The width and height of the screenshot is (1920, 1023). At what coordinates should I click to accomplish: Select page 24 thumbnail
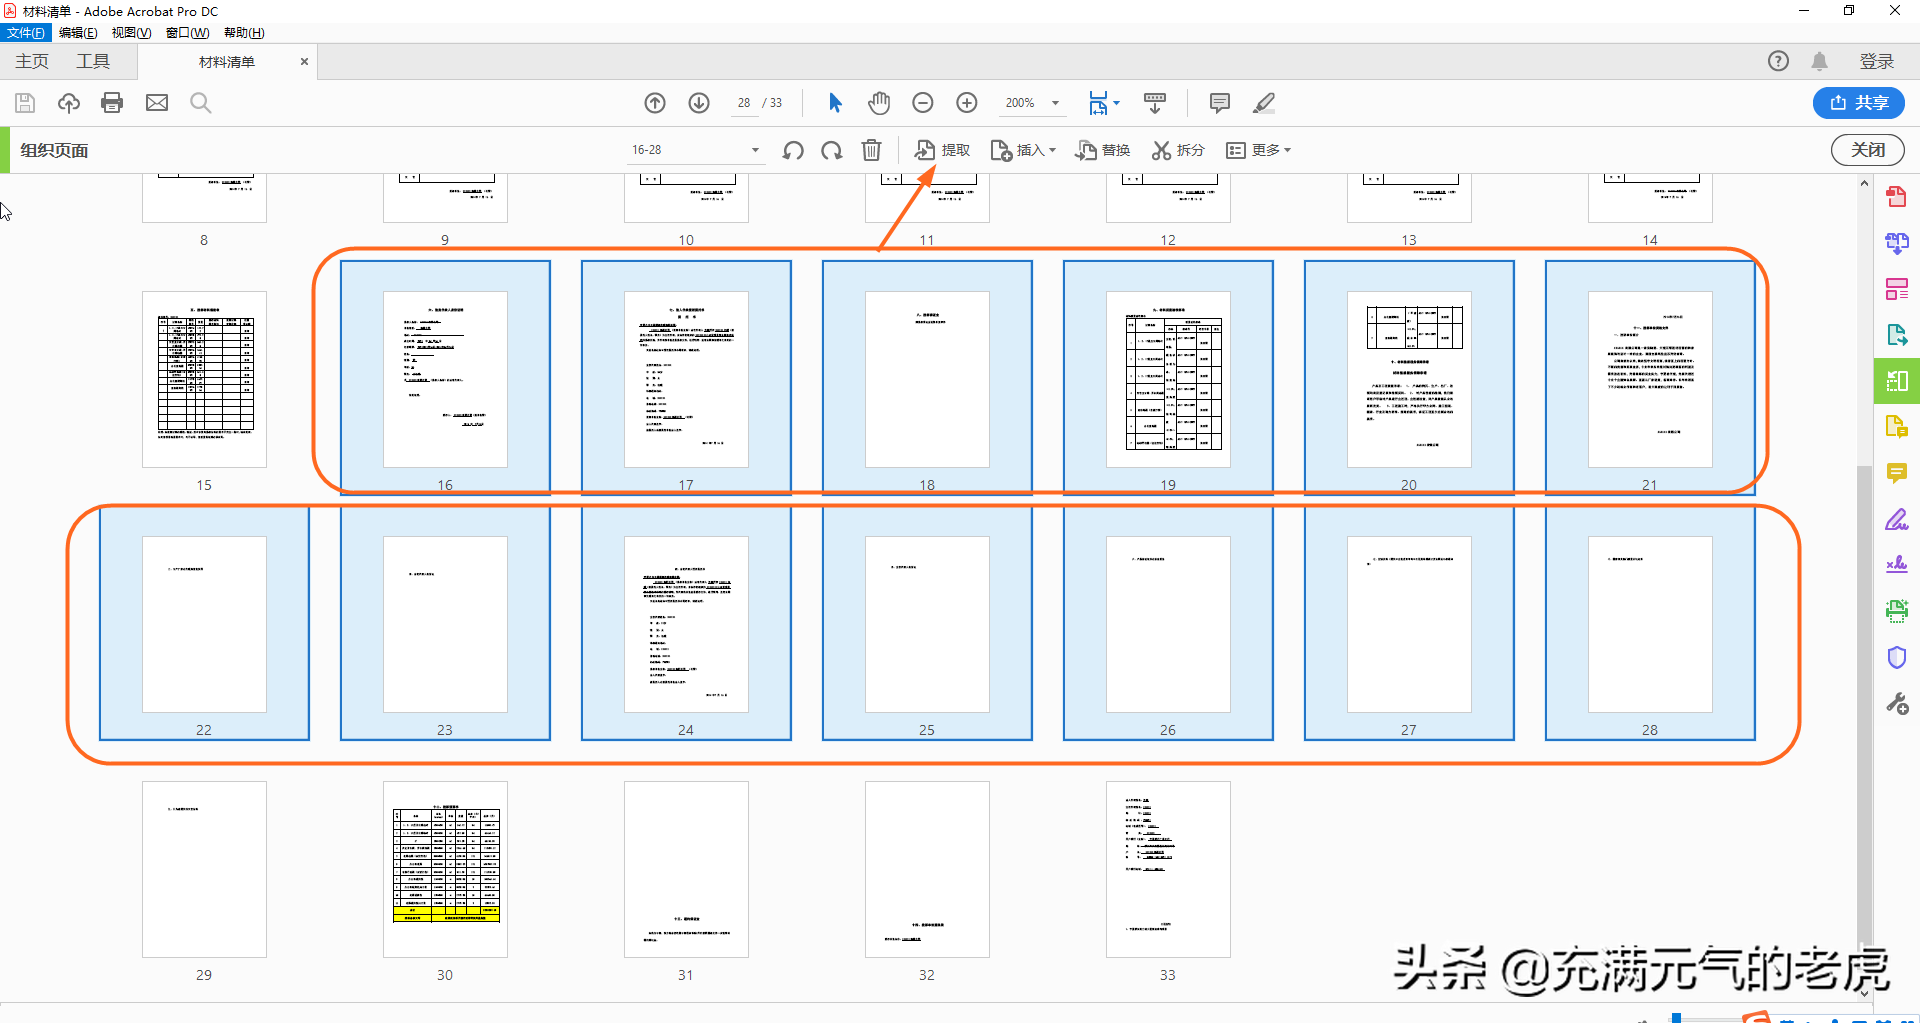(686, 624)
